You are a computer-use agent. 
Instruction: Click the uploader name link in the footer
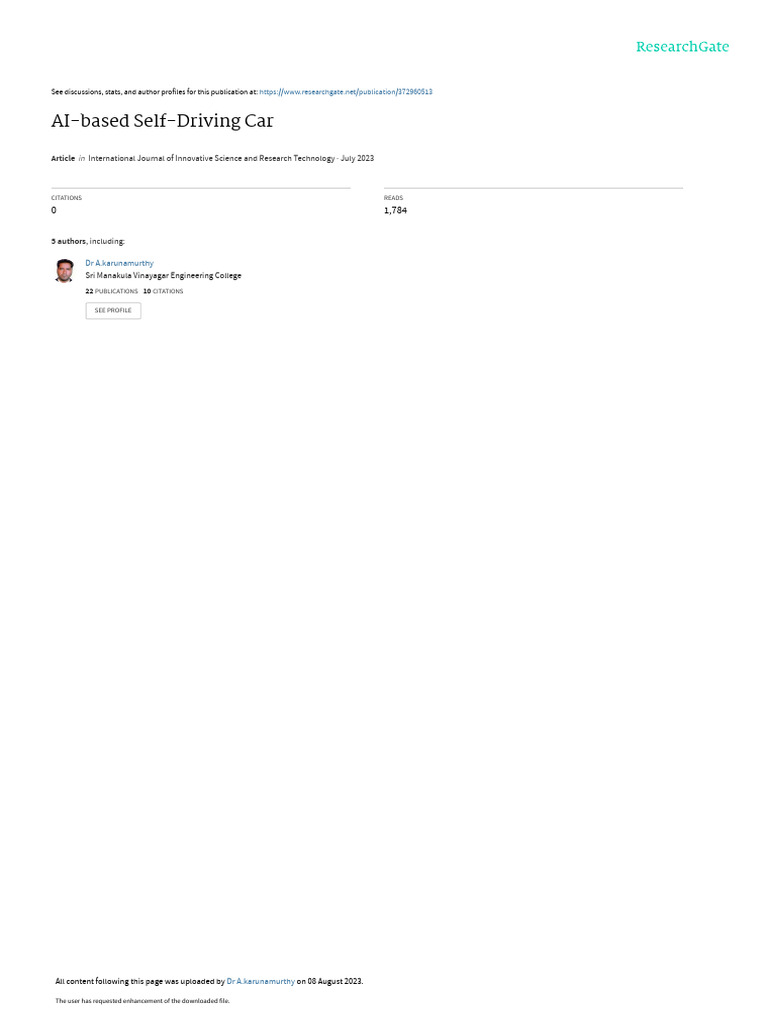261,981
